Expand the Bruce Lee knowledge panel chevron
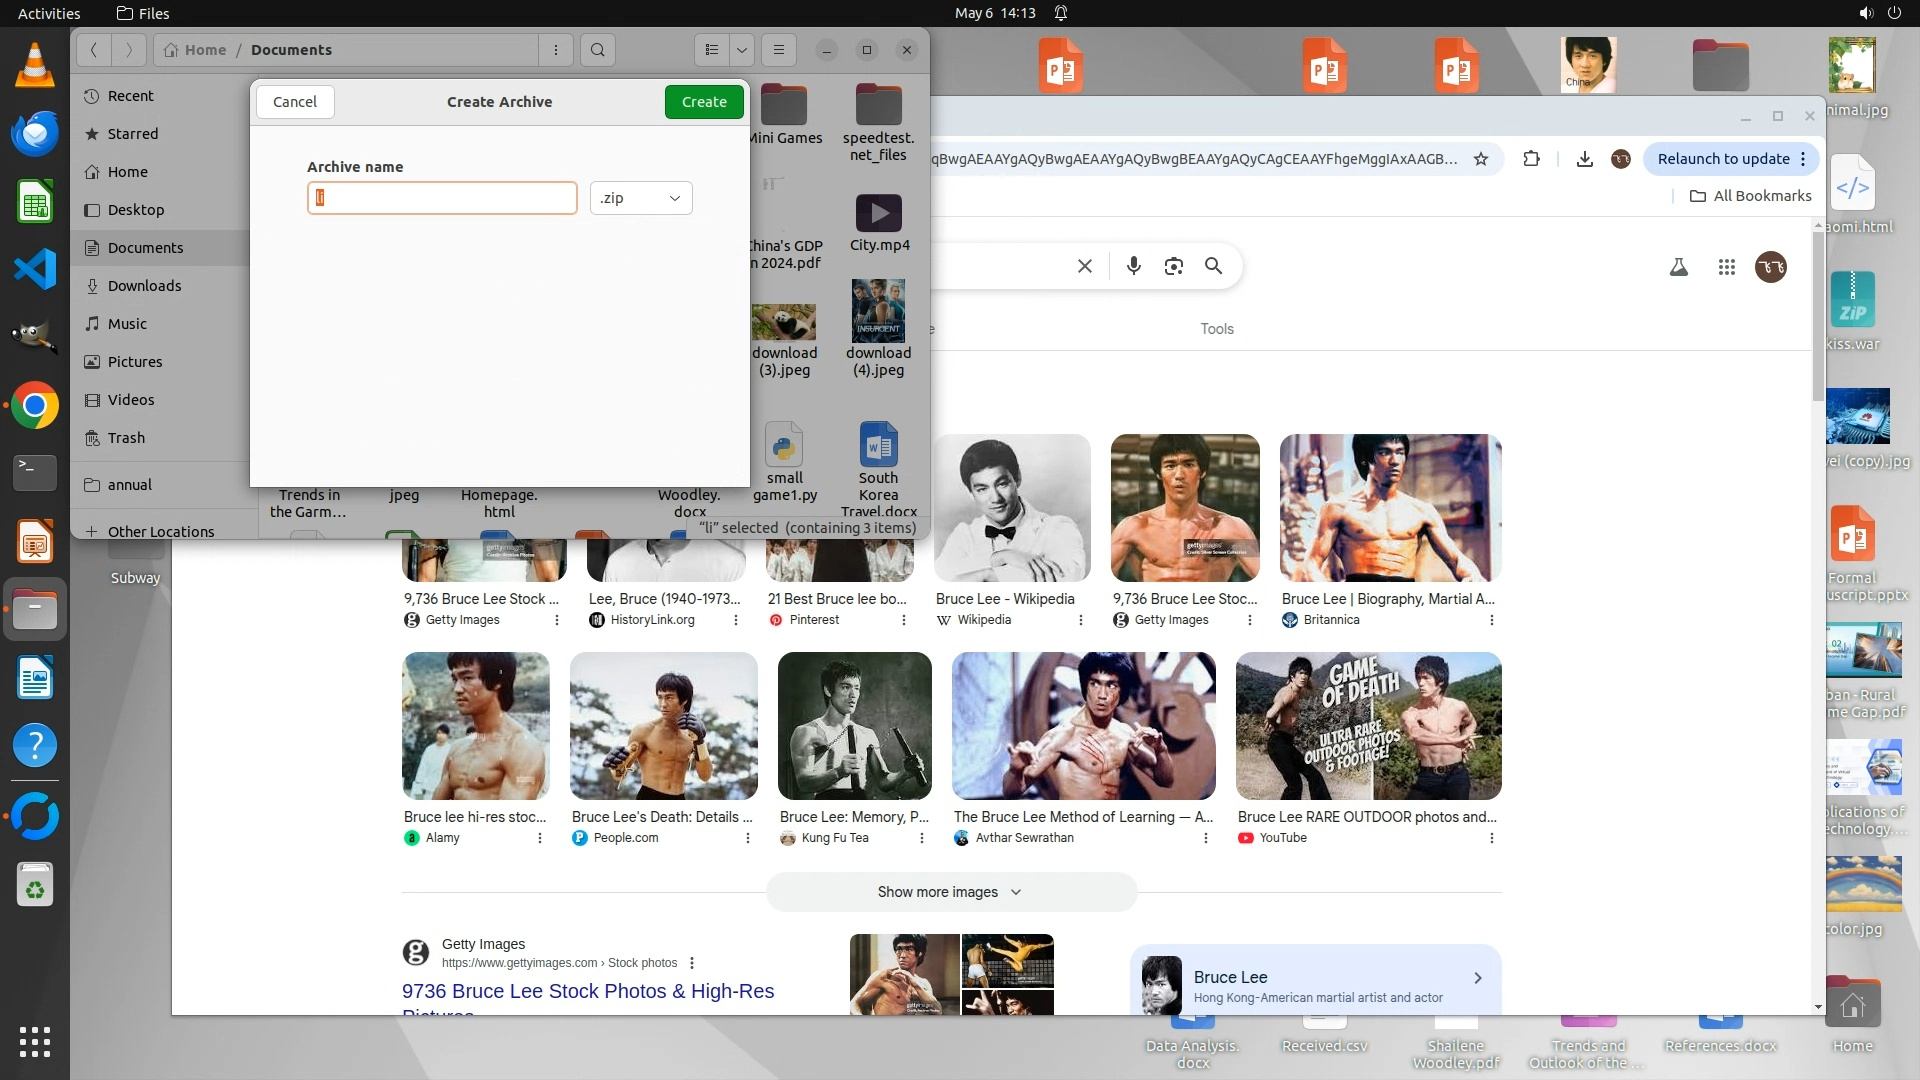Screen dimensions: 1920x1080 (1478, 978)
